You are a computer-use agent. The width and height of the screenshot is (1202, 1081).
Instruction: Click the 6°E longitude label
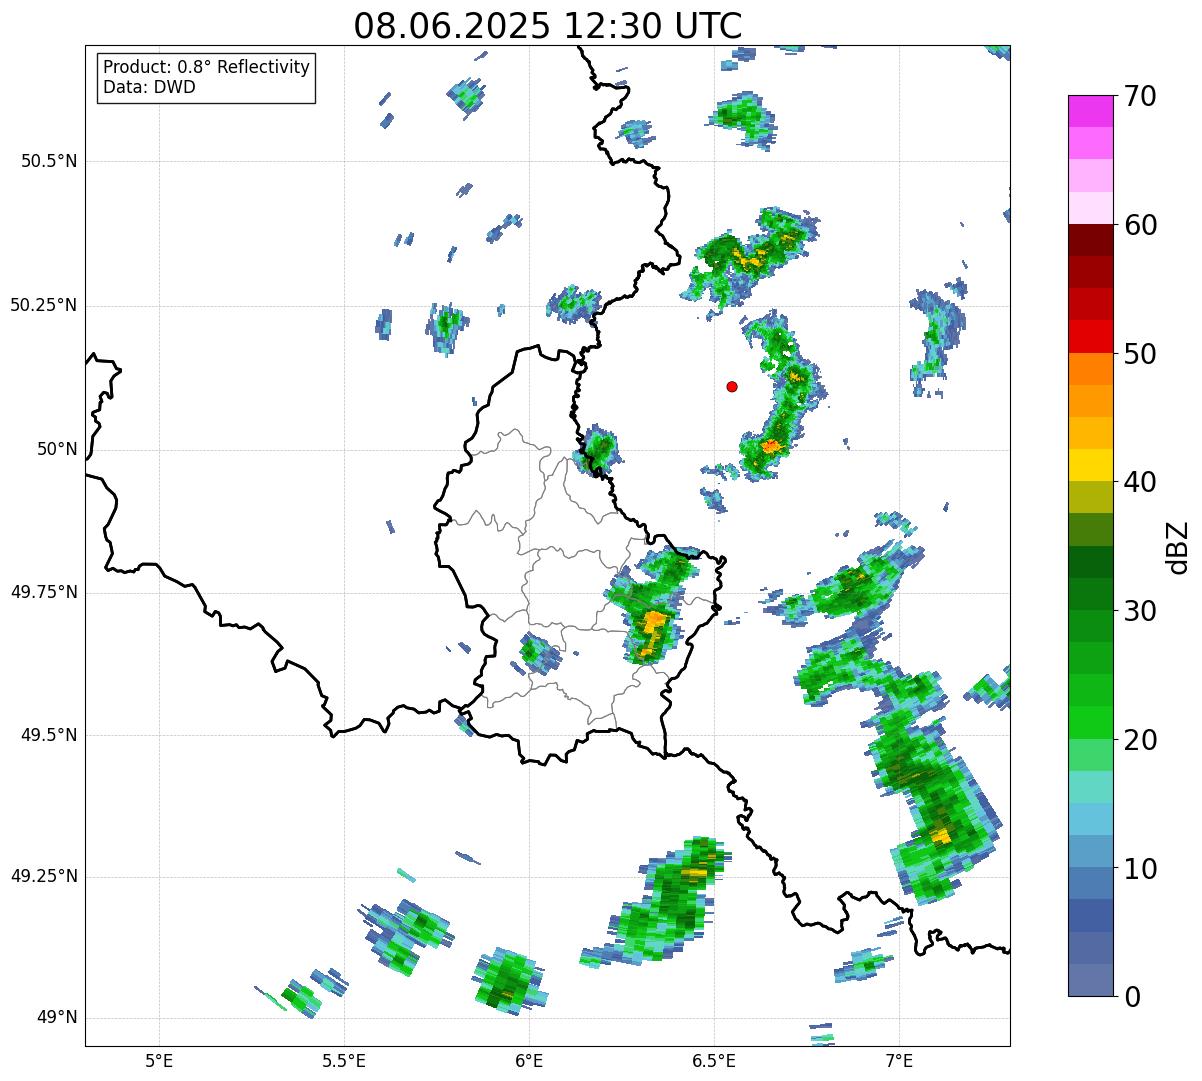click(530, 1060)
